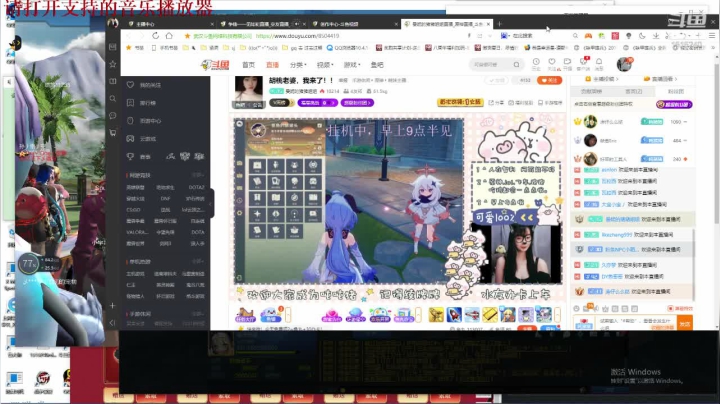
Task: Open the third browser tab
Action: [354, 24]
